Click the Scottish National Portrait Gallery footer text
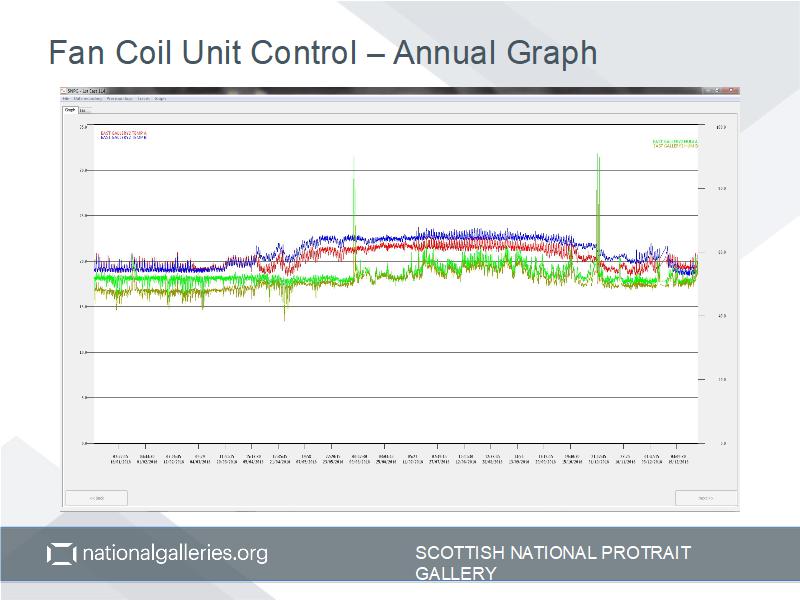 (x=553, y=562)
